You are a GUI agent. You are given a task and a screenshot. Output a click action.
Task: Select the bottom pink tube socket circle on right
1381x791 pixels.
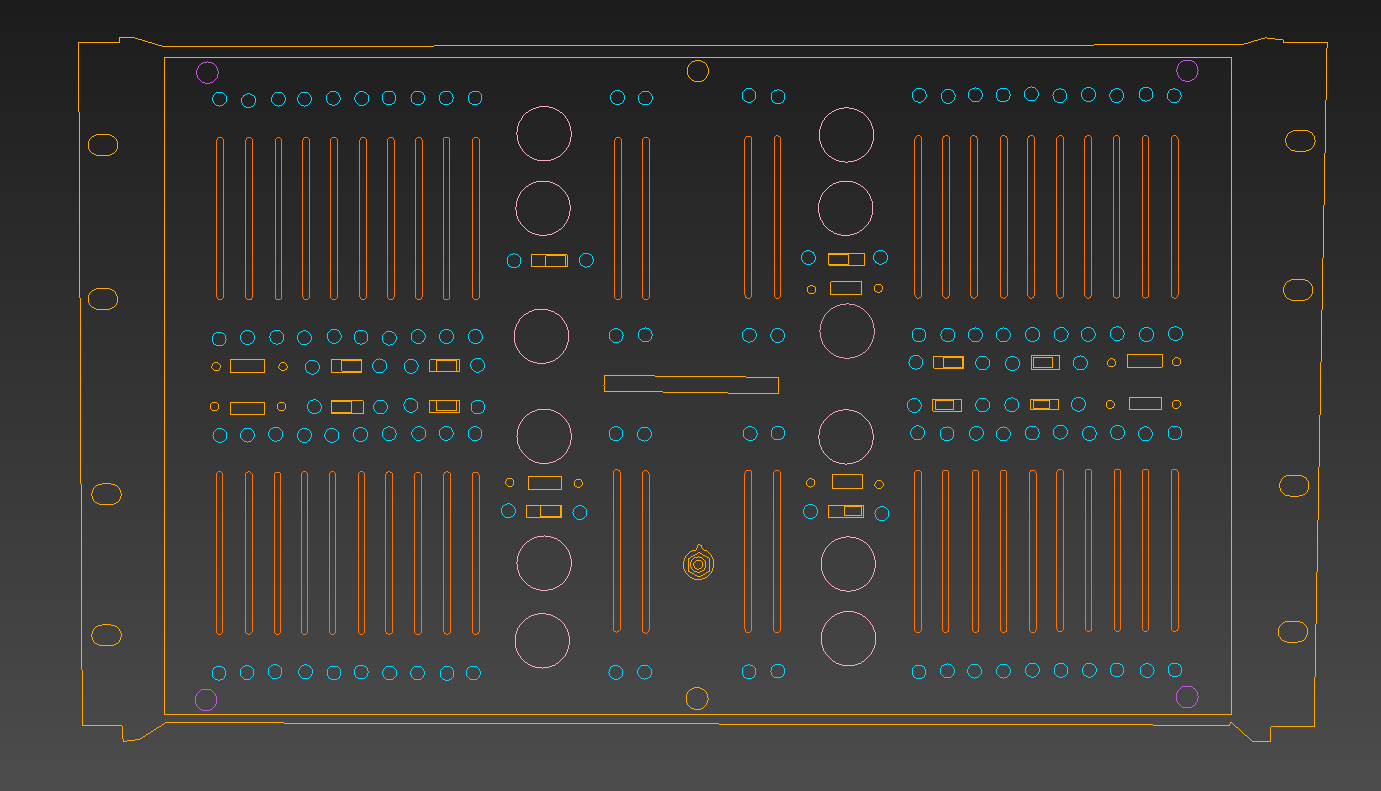click(x=847, y=639)
